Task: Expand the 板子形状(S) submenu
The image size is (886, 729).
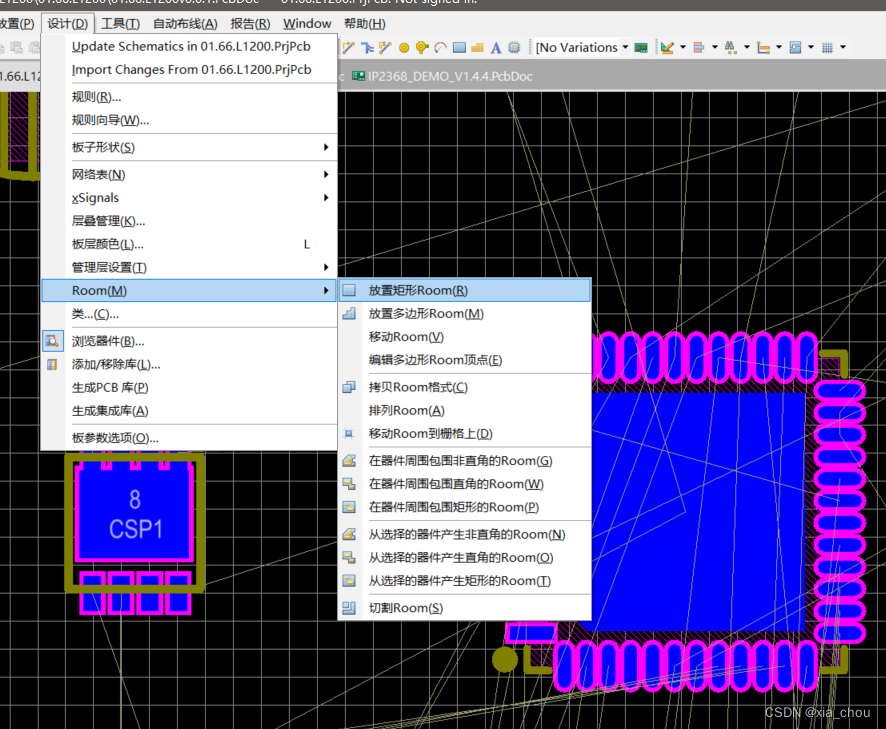Action: [189, 147]
